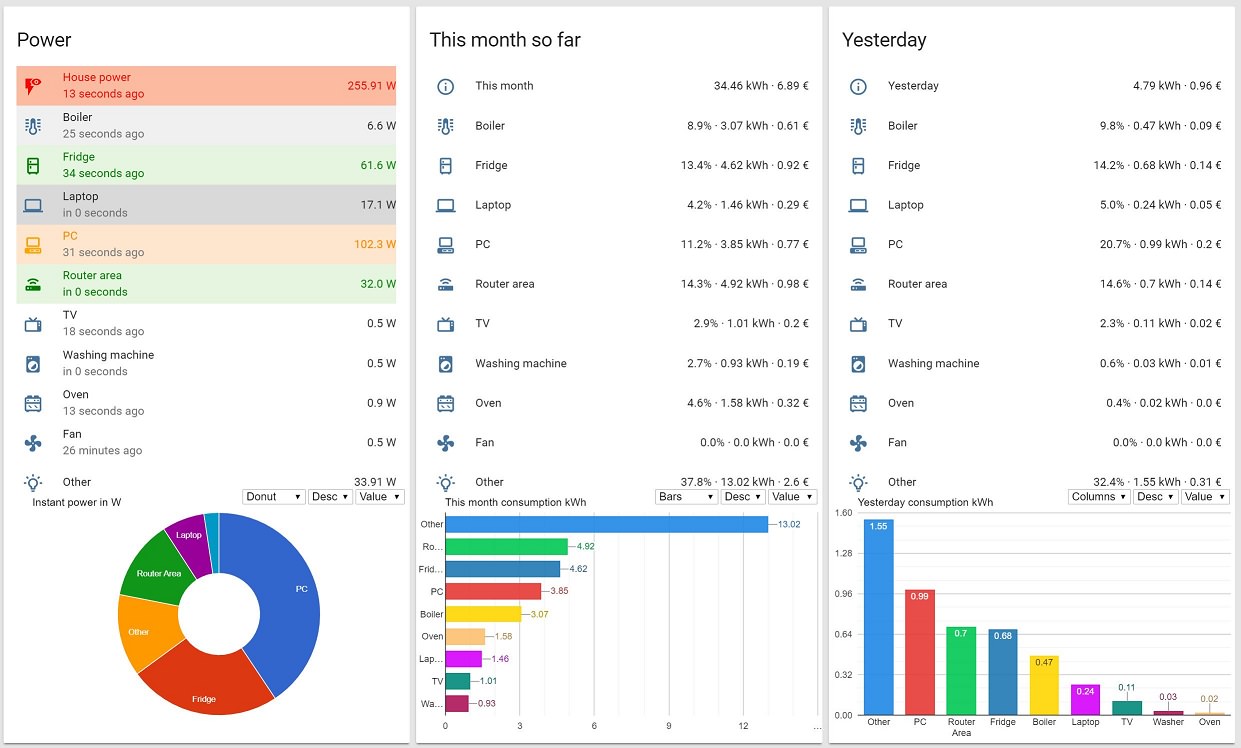Click the info icon next to Yesterday total

858,86
